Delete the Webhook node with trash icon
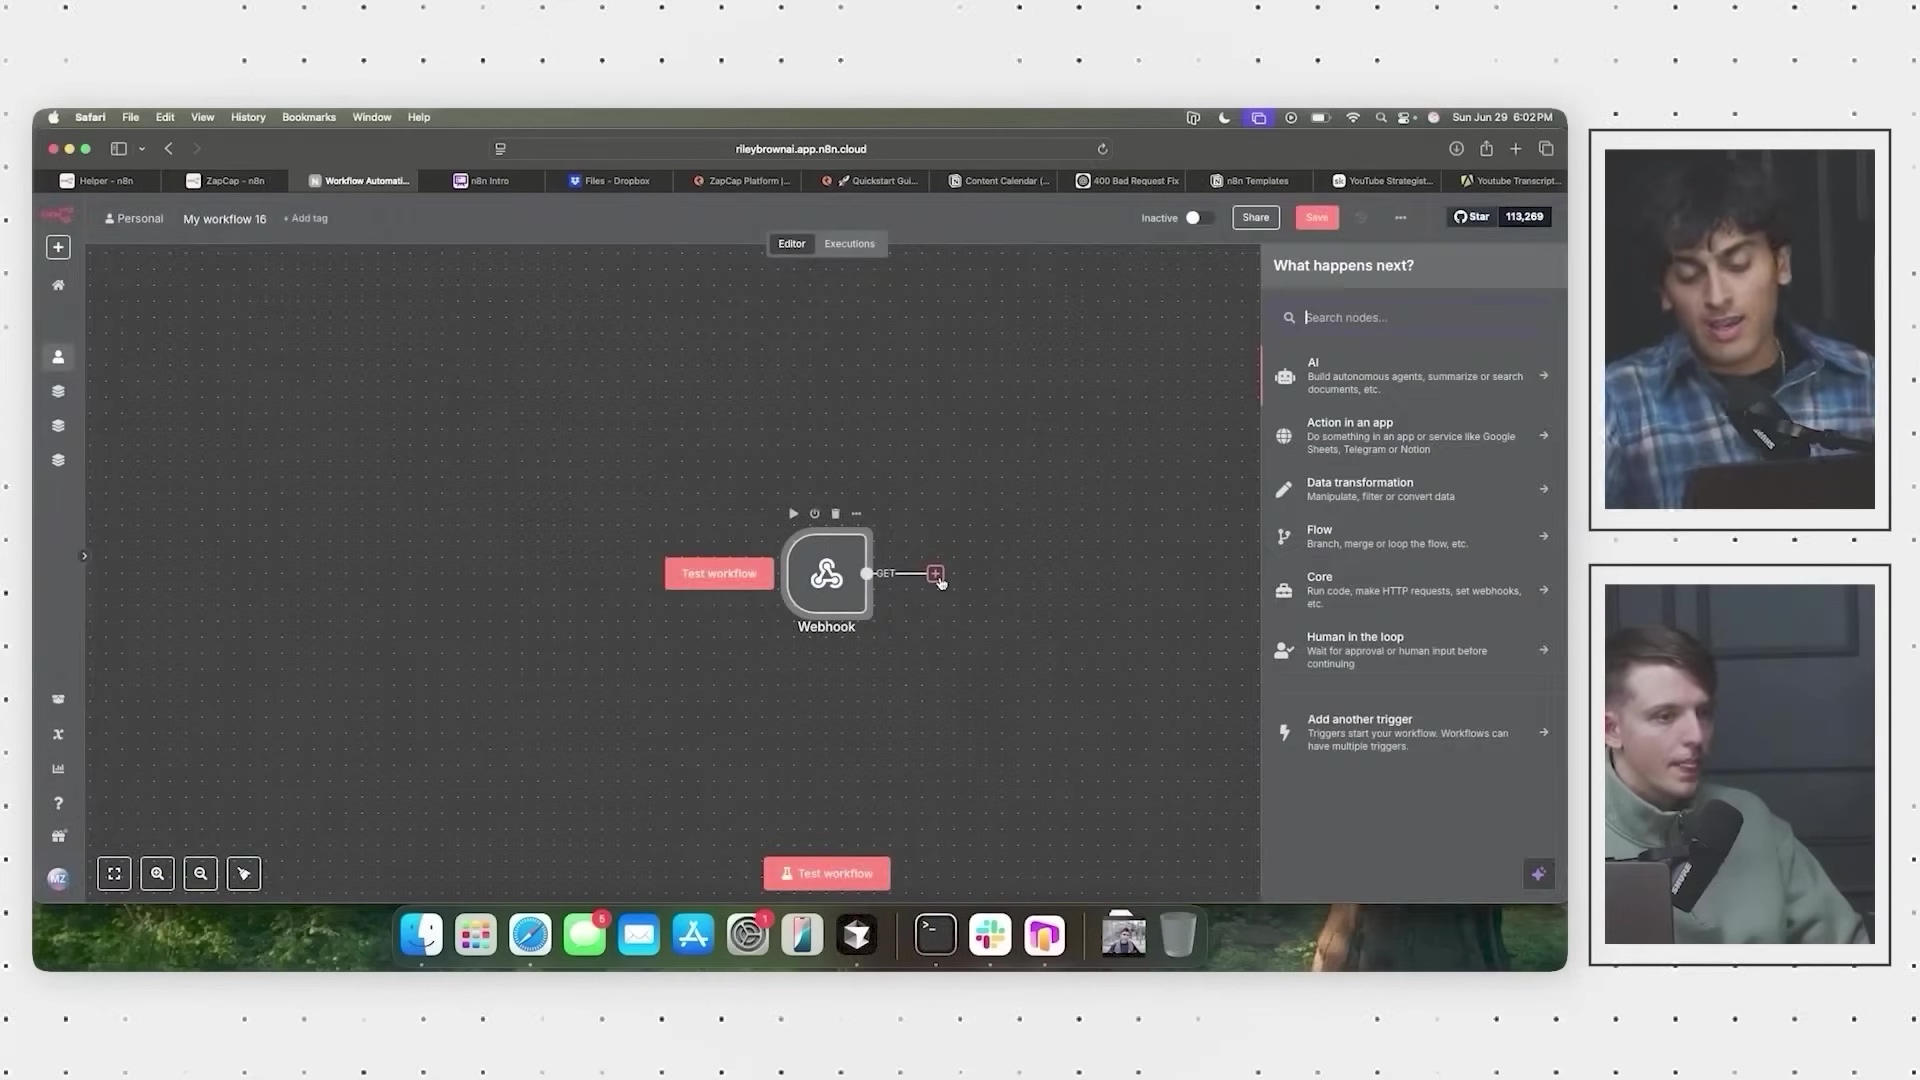The image size is (1920, 1080). pos(835,513)
